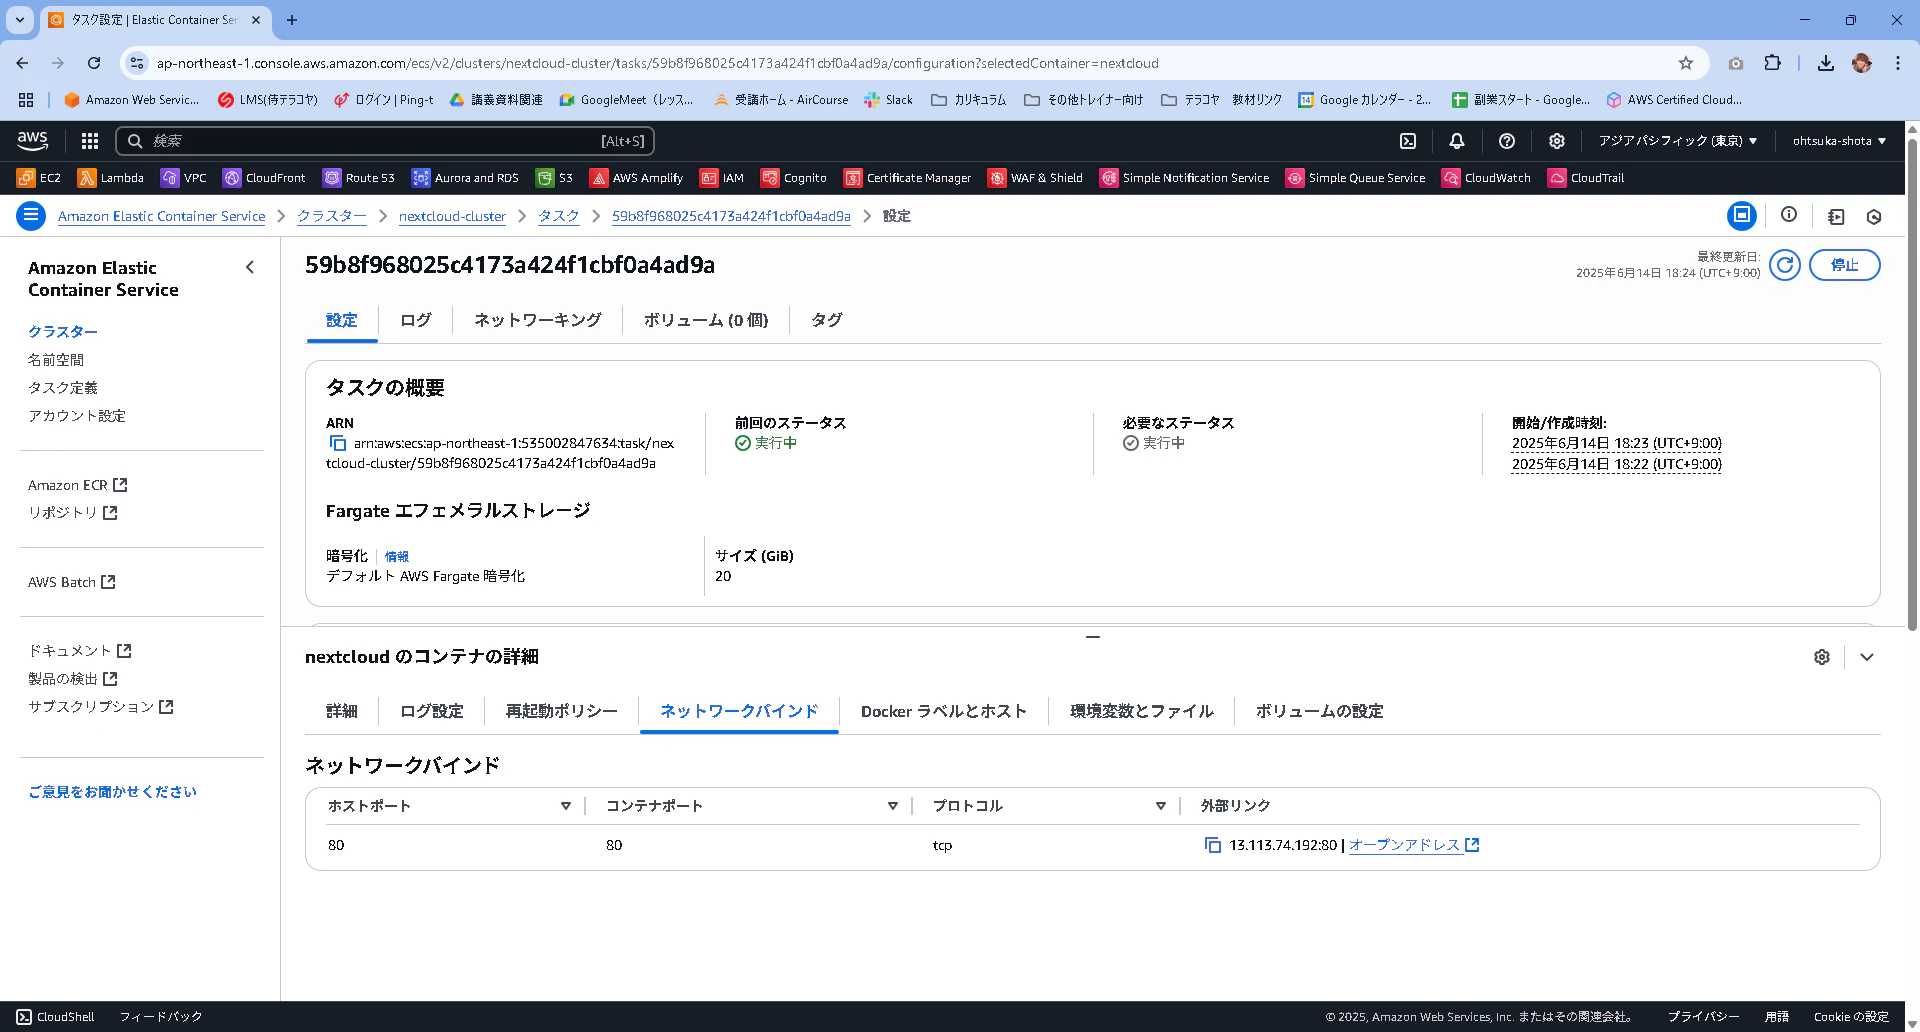1920x1032 pixels.
Task: Copy the external link address 13.113.74.192:80
Action: pyautogui.click(x=1213, y=845)
